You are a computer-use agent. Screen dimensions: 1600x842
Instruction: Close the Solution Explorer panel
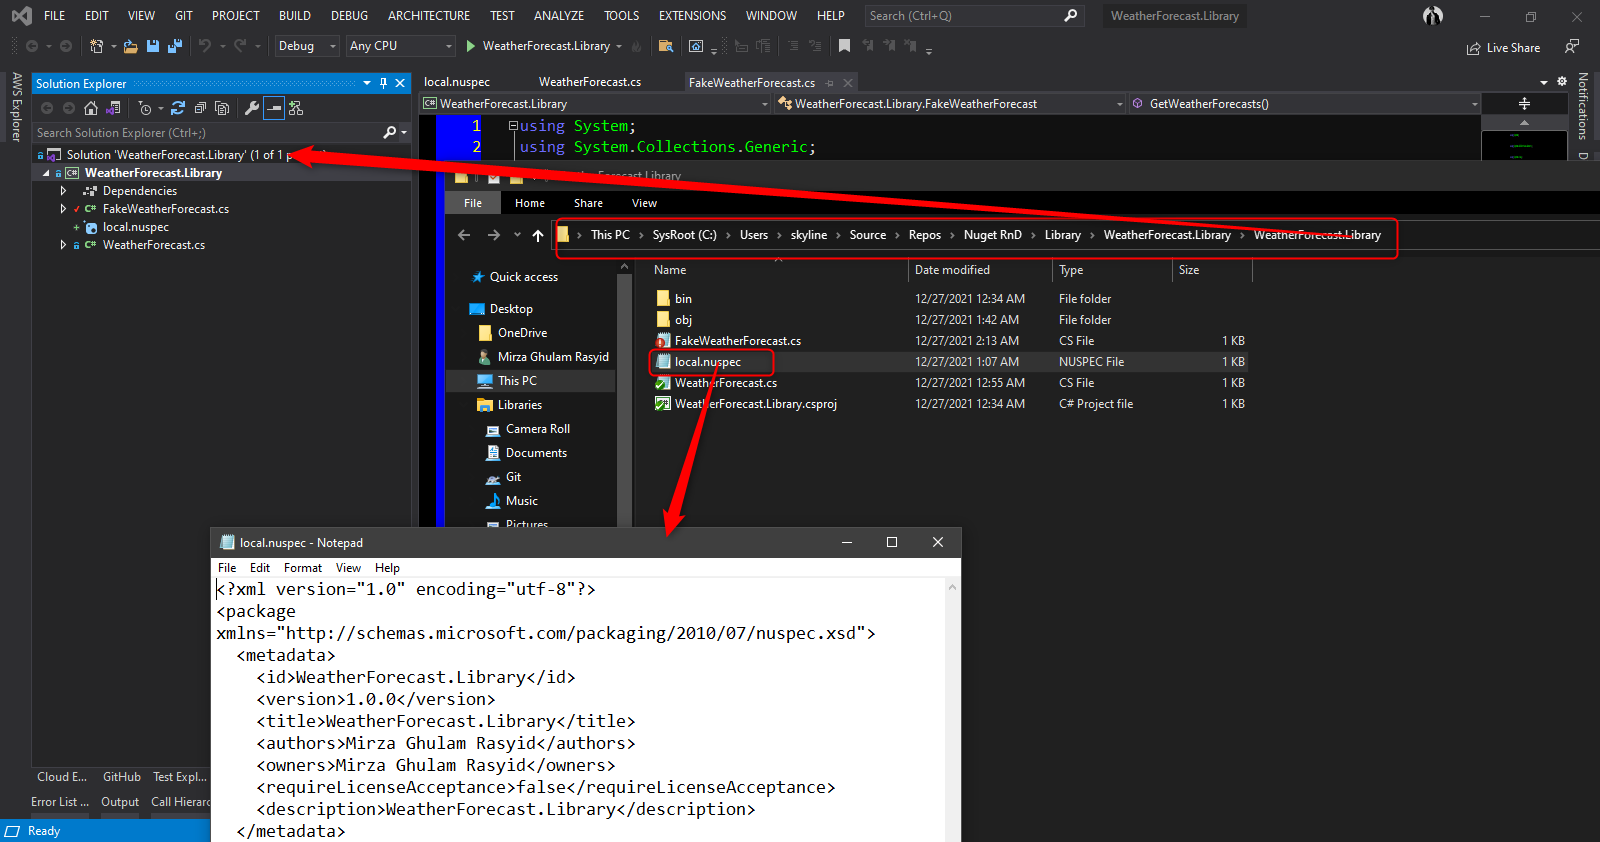400,83
